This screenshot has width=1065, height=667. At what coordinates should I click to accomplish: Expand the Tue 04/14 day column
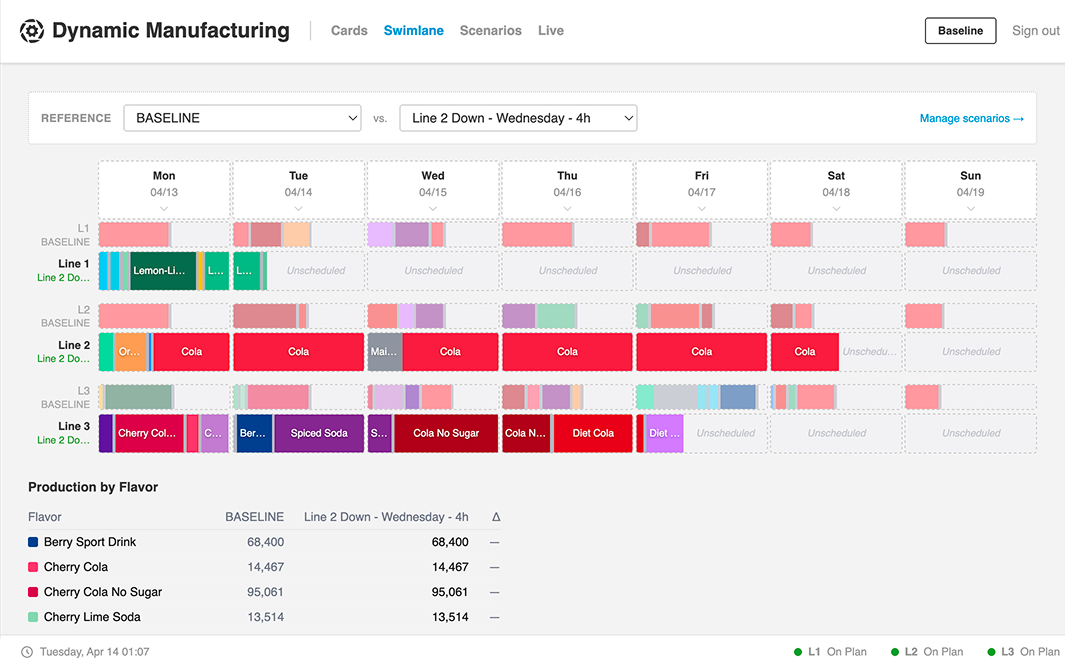(298, 209)
